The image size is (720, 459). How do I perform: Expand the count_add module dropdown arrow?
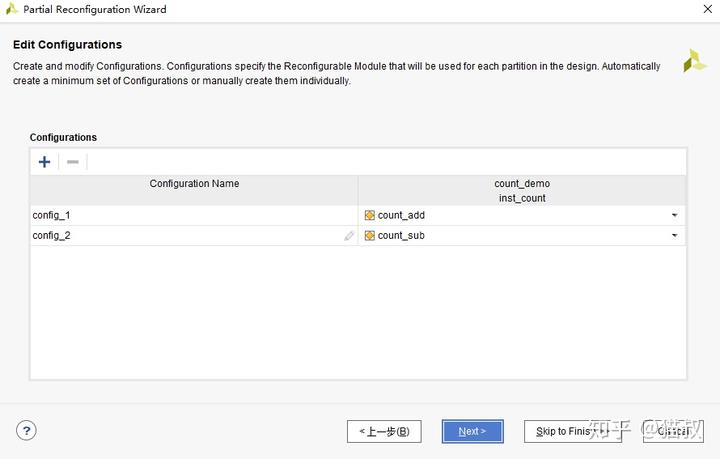pyautogui.click(x=674, y=215)
